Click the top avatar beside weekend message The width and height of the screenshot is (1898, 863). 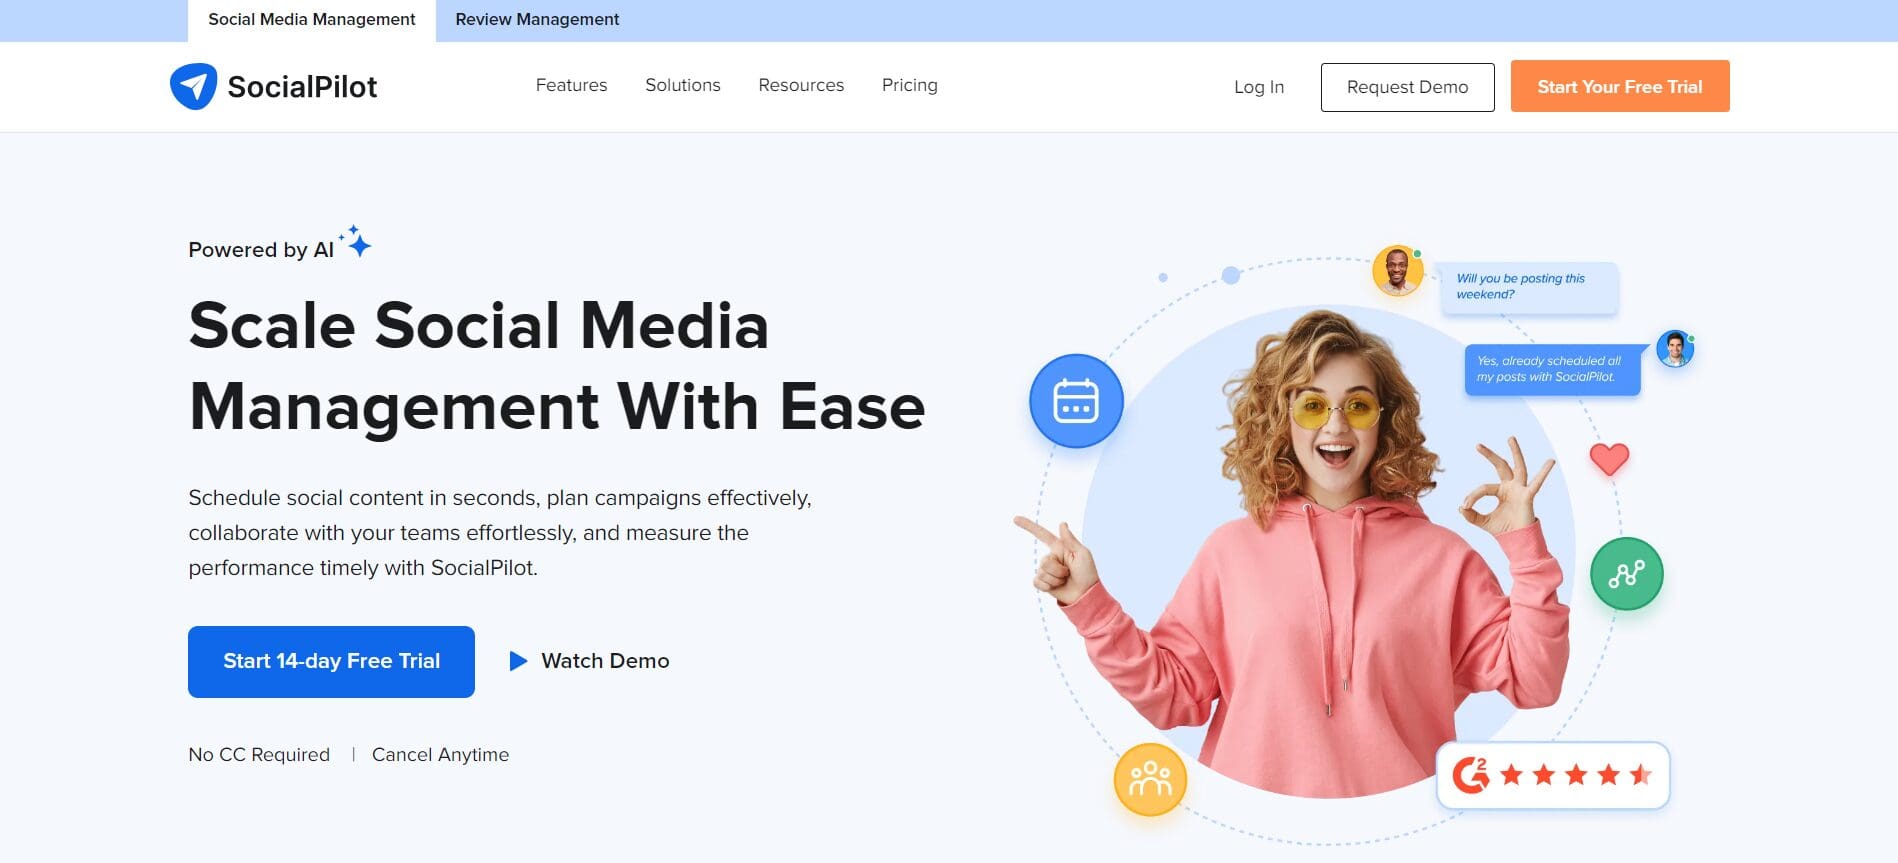tap(1397, 270)
